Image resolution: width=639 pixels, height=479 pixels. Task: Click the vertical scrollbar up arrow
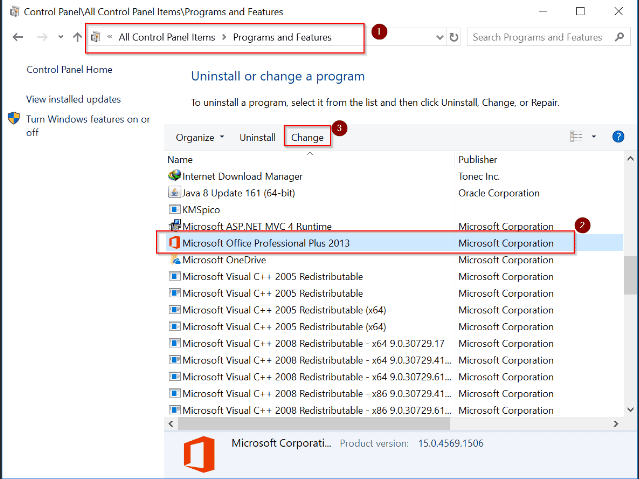tap(630, 159)
